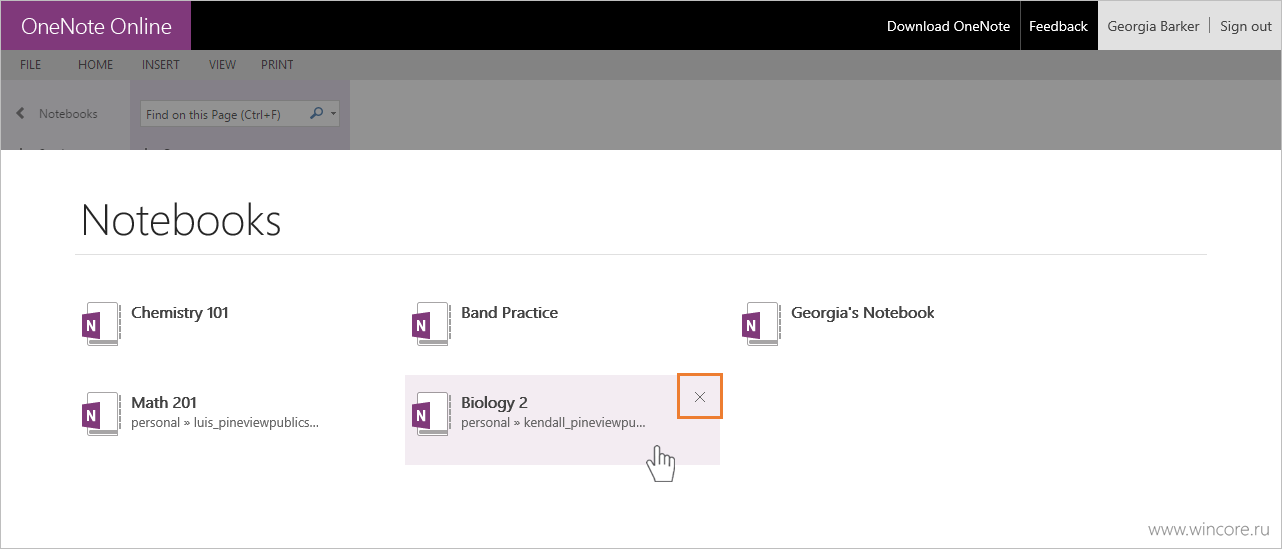The image size is (1282, 549).
Task: Select the VIEW tab
Action: [222, 65]
